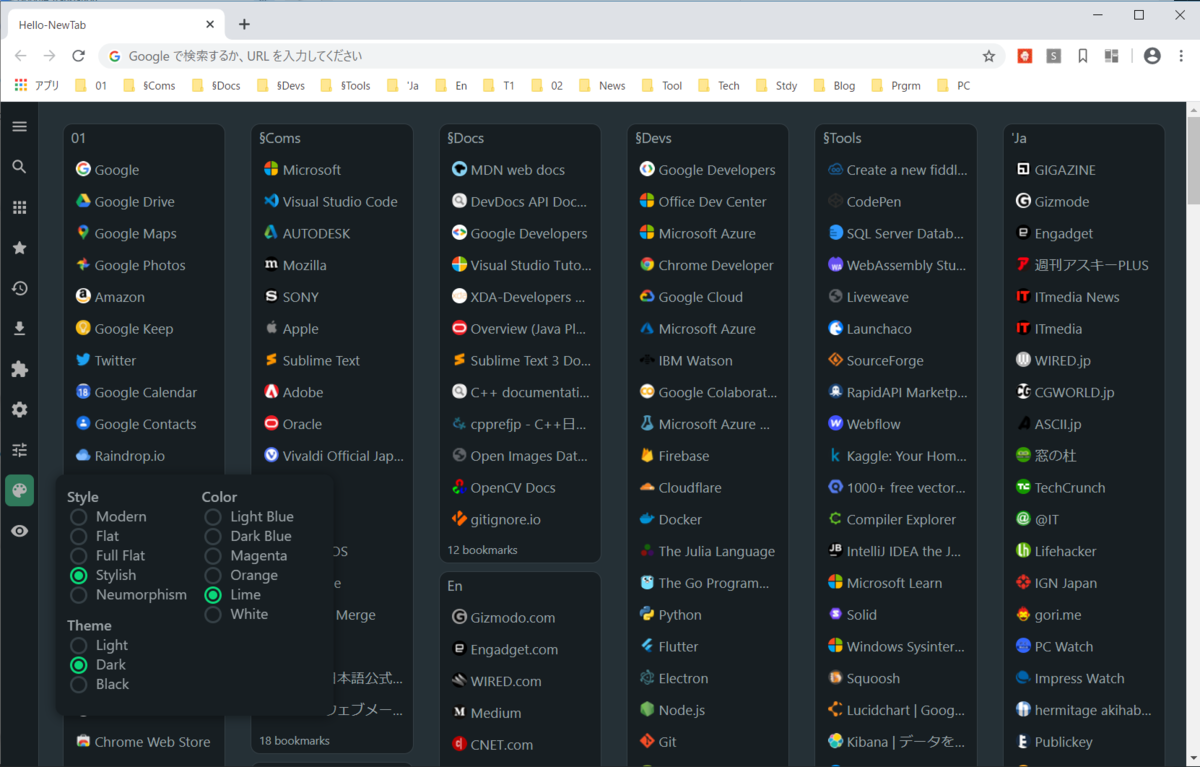Pick the Orange color option
The height and width of the screenshot is (767, 1200).
(x=241, y=575)
